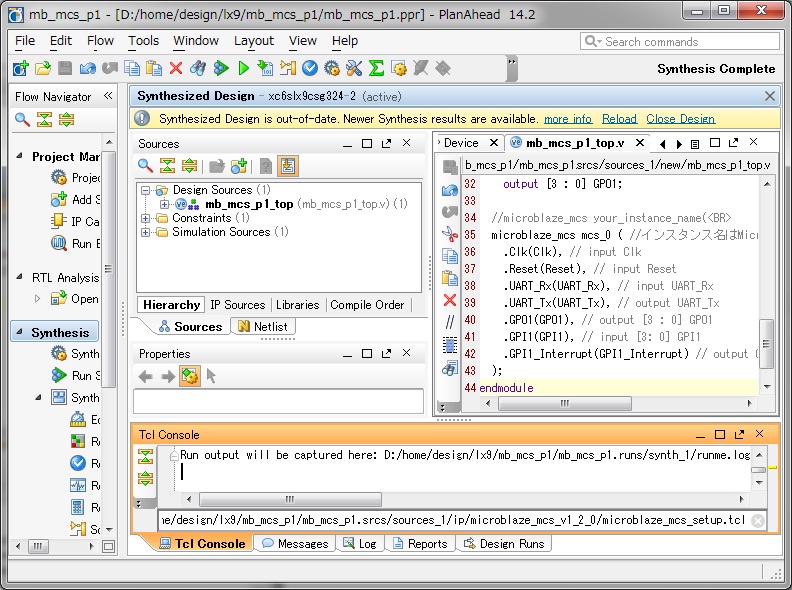
Task: Collapse the Project Manager section
Action: coord(20,156)
